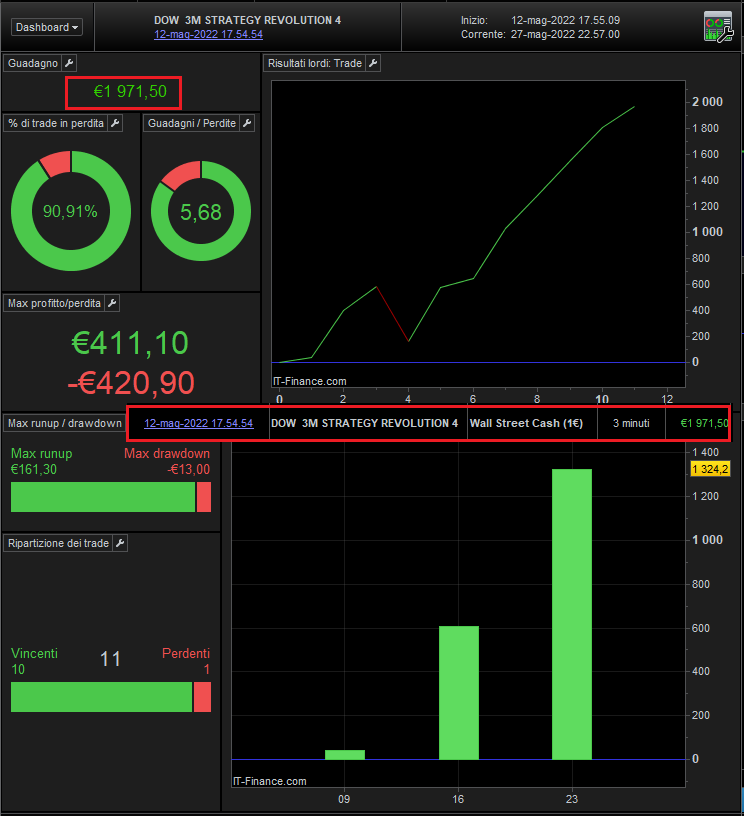Click wrench icon beside Guadagni / Perdite
744x816 pixels.
point(247,123)
